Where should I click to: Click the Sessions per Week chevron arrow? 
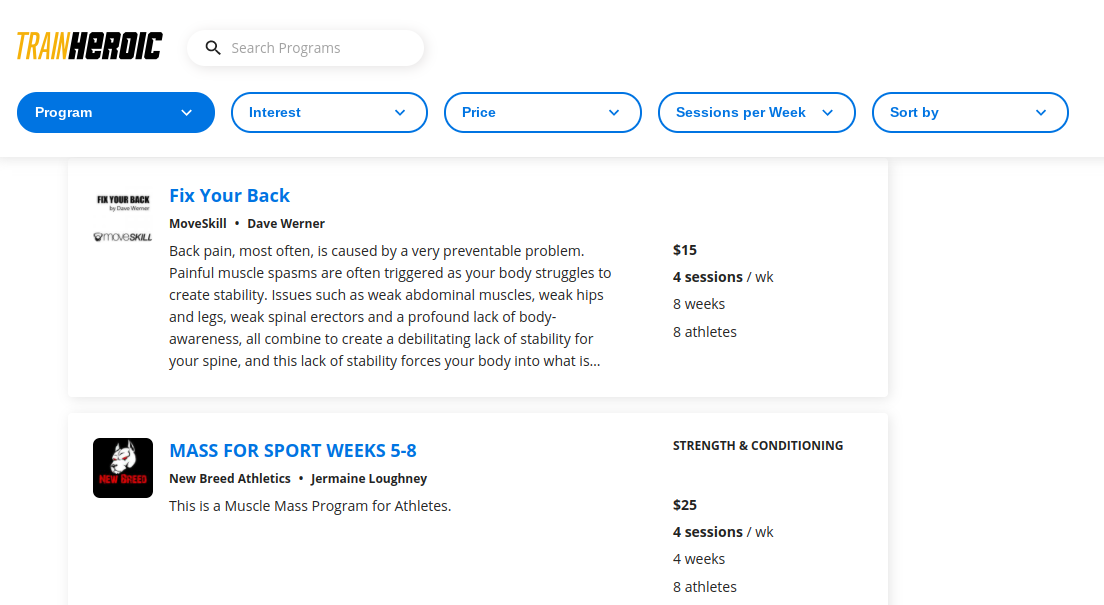click(828, 113)
